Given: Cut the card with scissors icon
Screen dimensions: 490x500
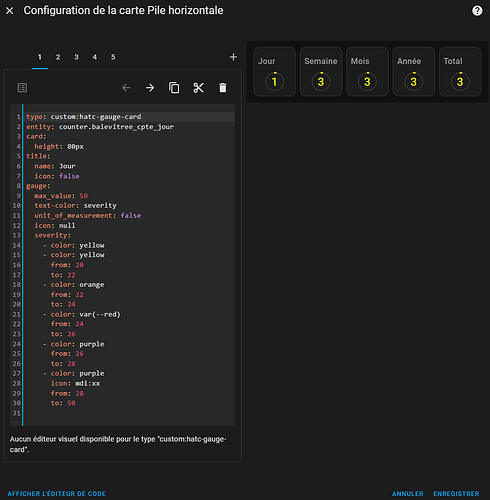Looking at the screenshot, I should 198,88.
